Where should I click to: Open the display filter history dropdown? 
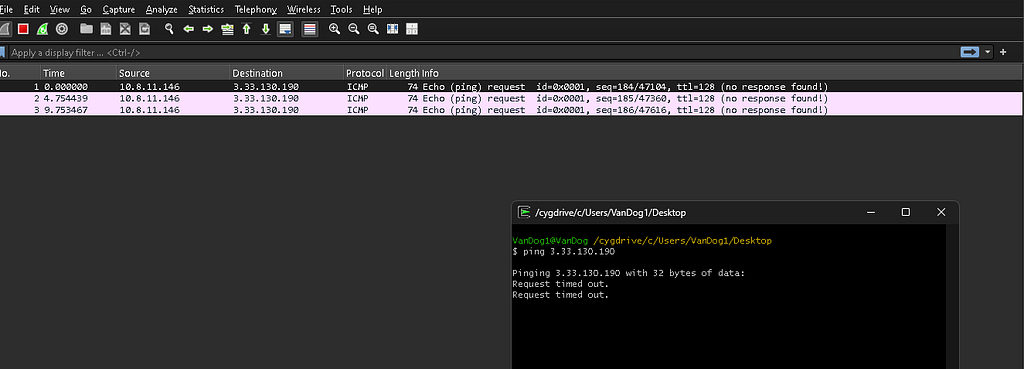coord(987,52)
